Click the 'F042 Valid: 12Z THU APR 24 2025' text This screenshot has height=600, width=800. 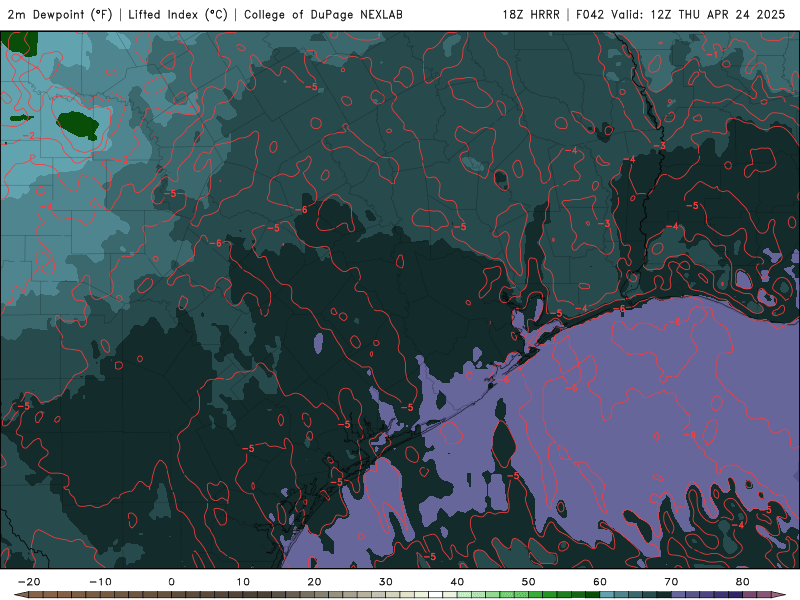coord(681,15)
